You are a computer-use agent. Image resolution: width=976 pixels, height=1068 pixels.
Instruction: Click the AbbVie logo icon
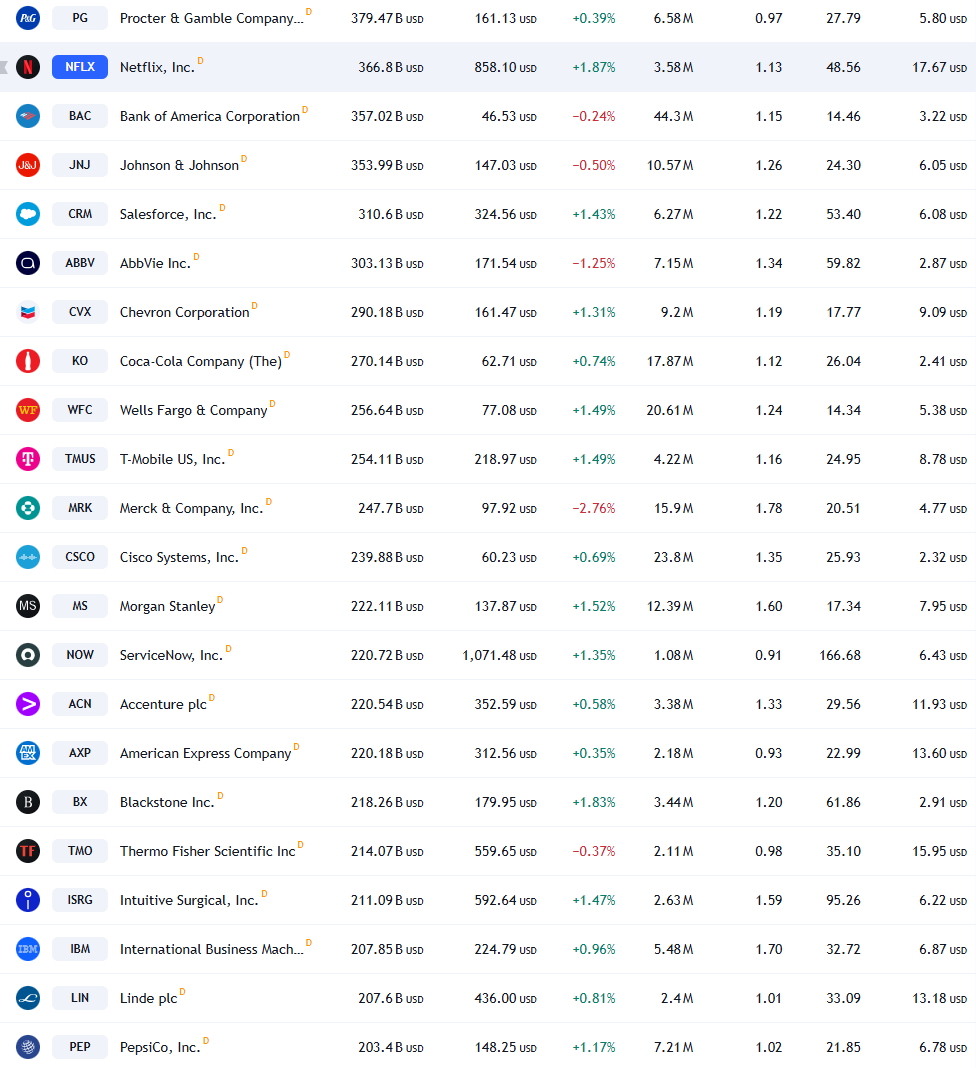pyautogui.click(x=28, y=263)
